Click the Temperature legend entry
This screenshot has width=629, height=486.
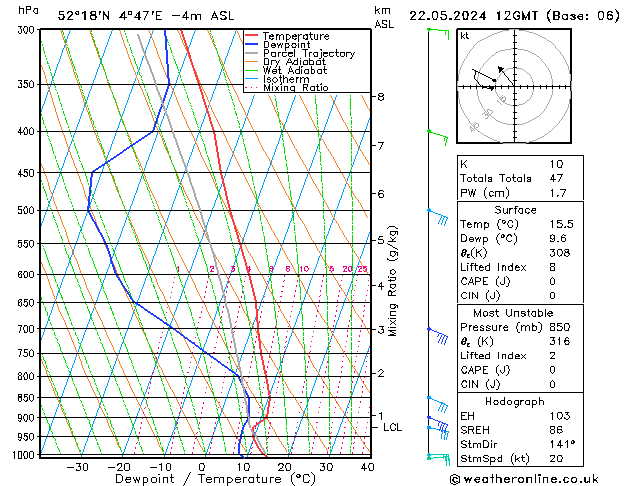(x=287, y=36)
